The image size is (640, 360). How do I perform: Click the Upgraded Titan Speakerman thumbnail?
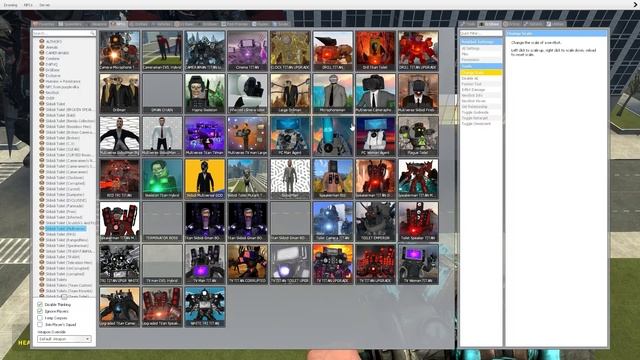162,307
